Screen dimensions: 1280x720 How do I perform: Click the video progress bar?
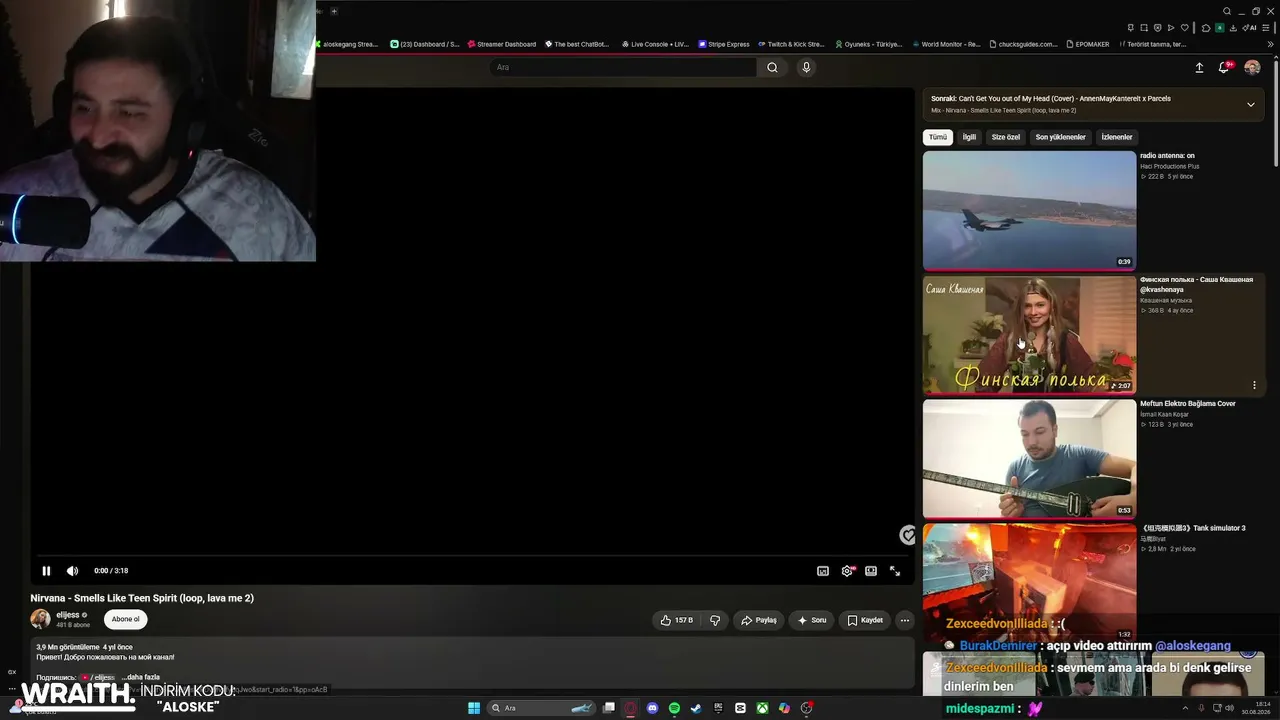point(472,555)
